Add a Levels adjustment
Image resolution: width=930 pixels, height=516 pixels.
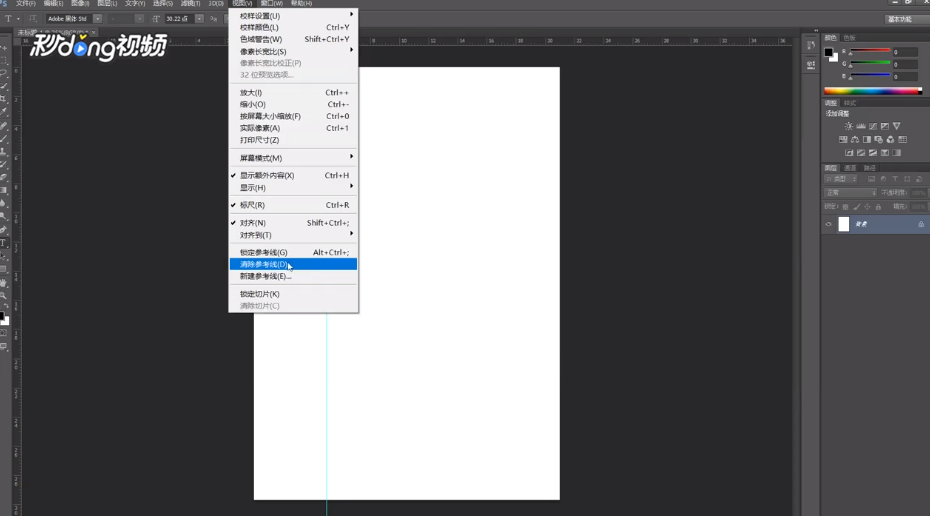(861, 126)
